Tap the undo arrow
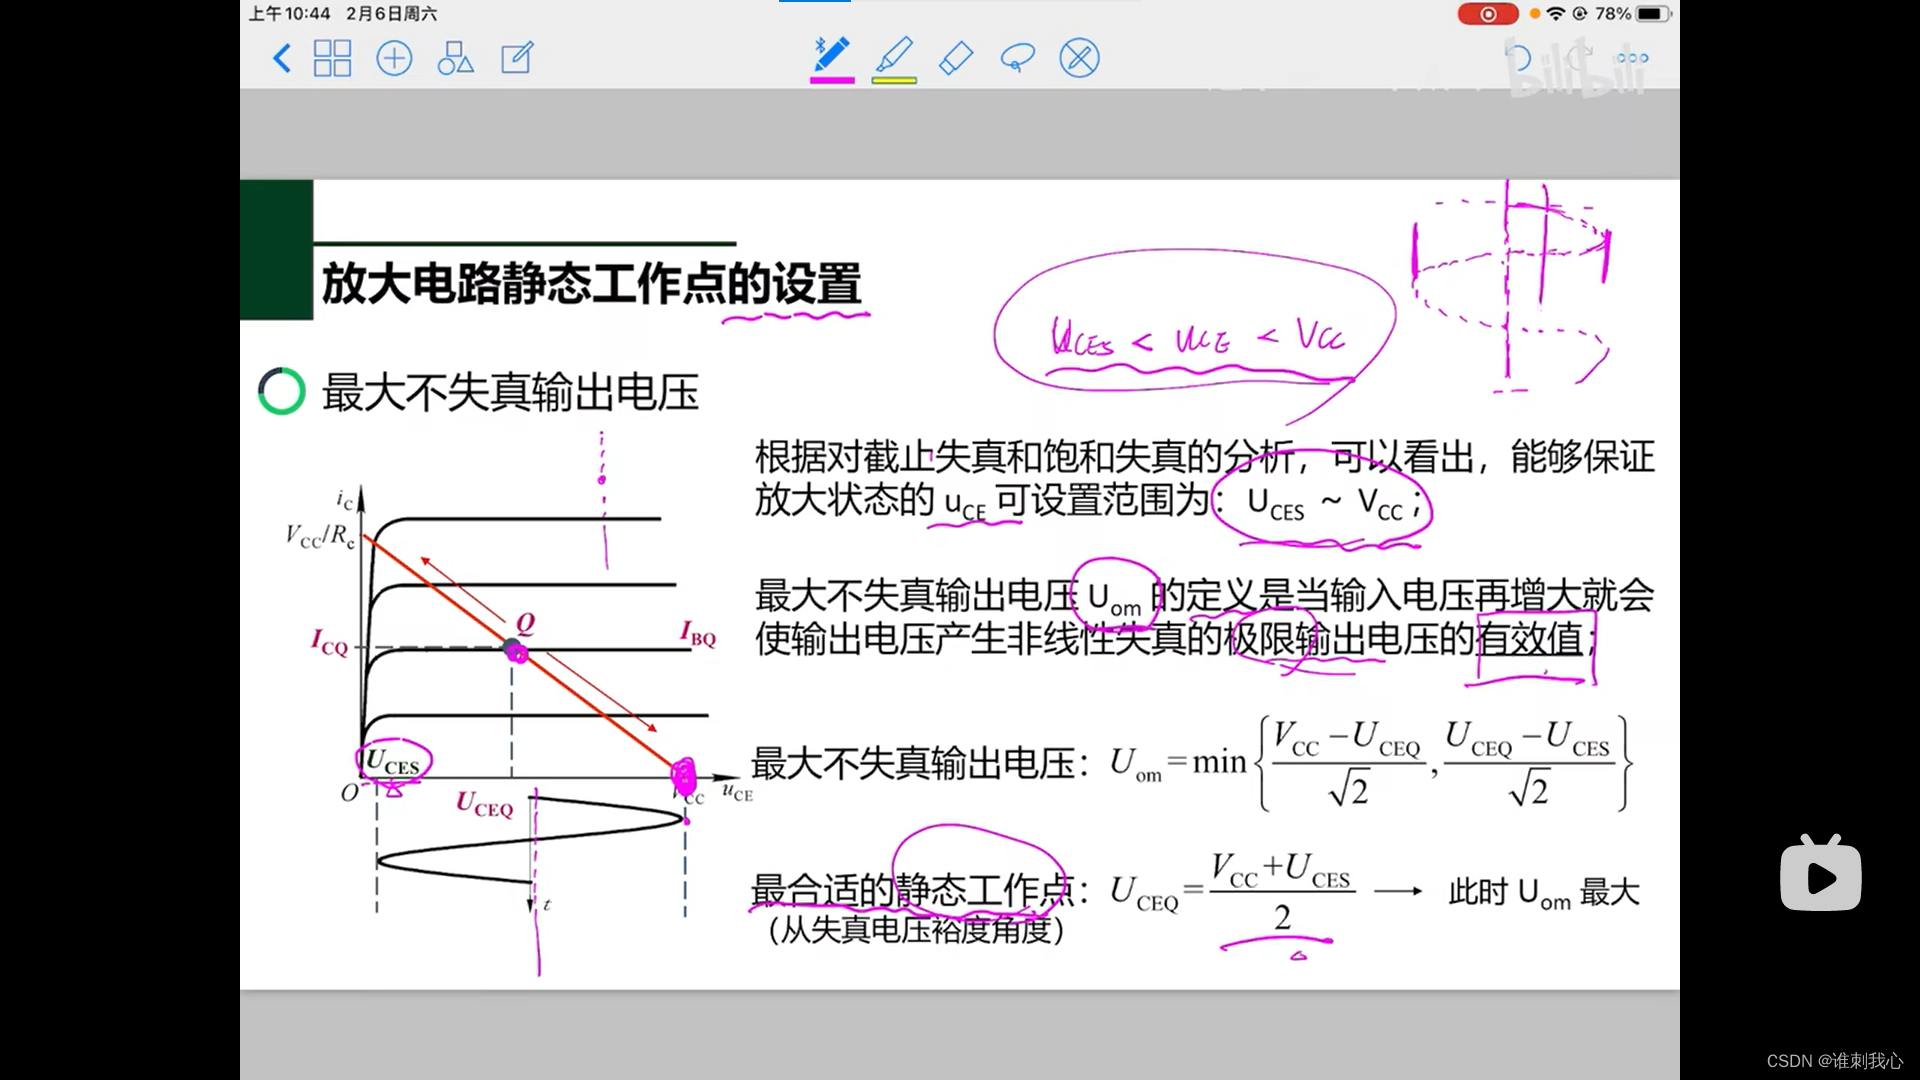1920x1080 pixels. (x=1518, y=58)
